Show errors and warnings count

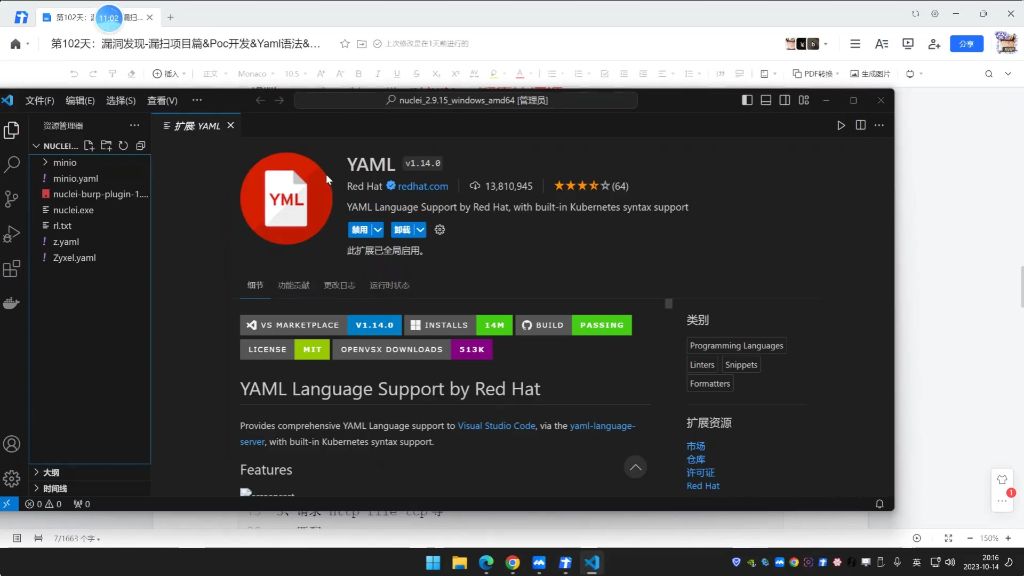click(x=43, y=504)
